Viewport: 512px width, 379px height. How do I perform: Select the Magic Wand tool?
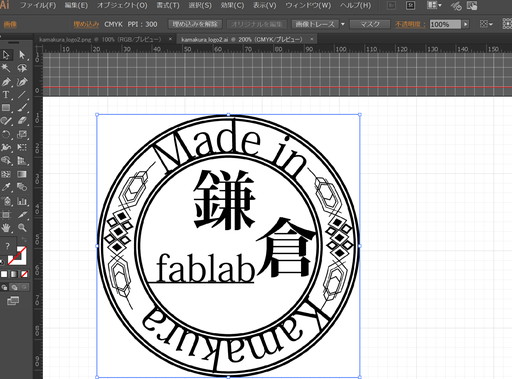[6, 68]
